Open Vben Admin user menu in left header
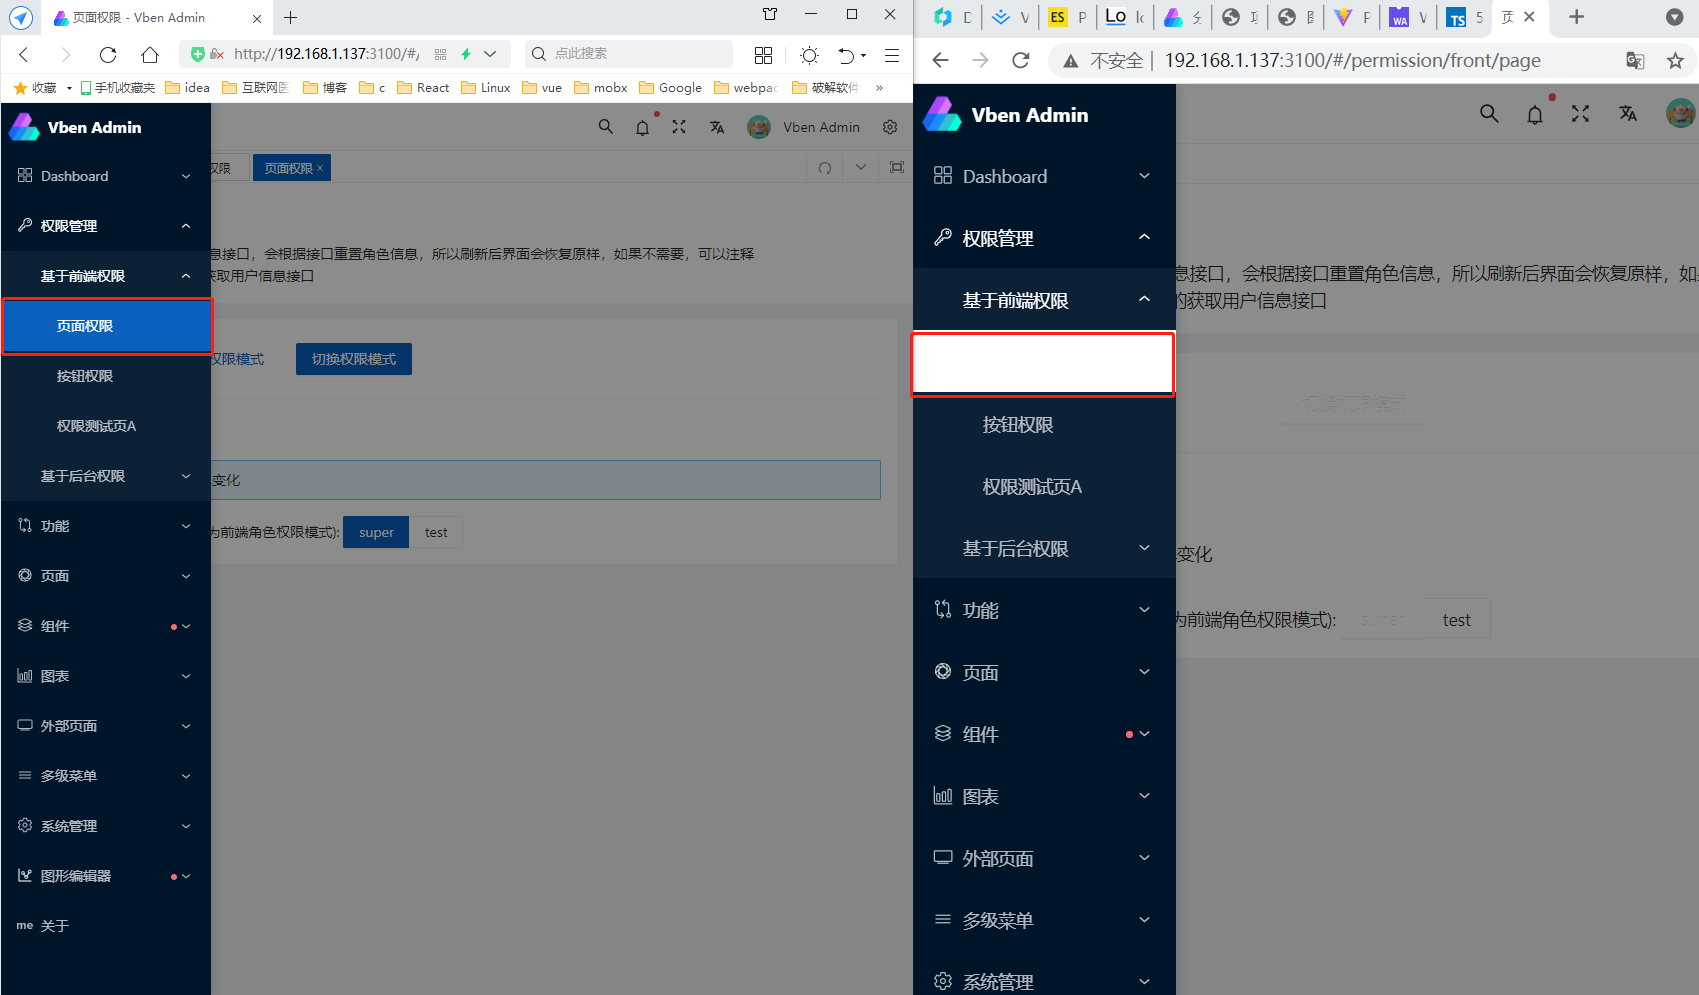This screenshot has width=1699, height=995. pos(804,127)
